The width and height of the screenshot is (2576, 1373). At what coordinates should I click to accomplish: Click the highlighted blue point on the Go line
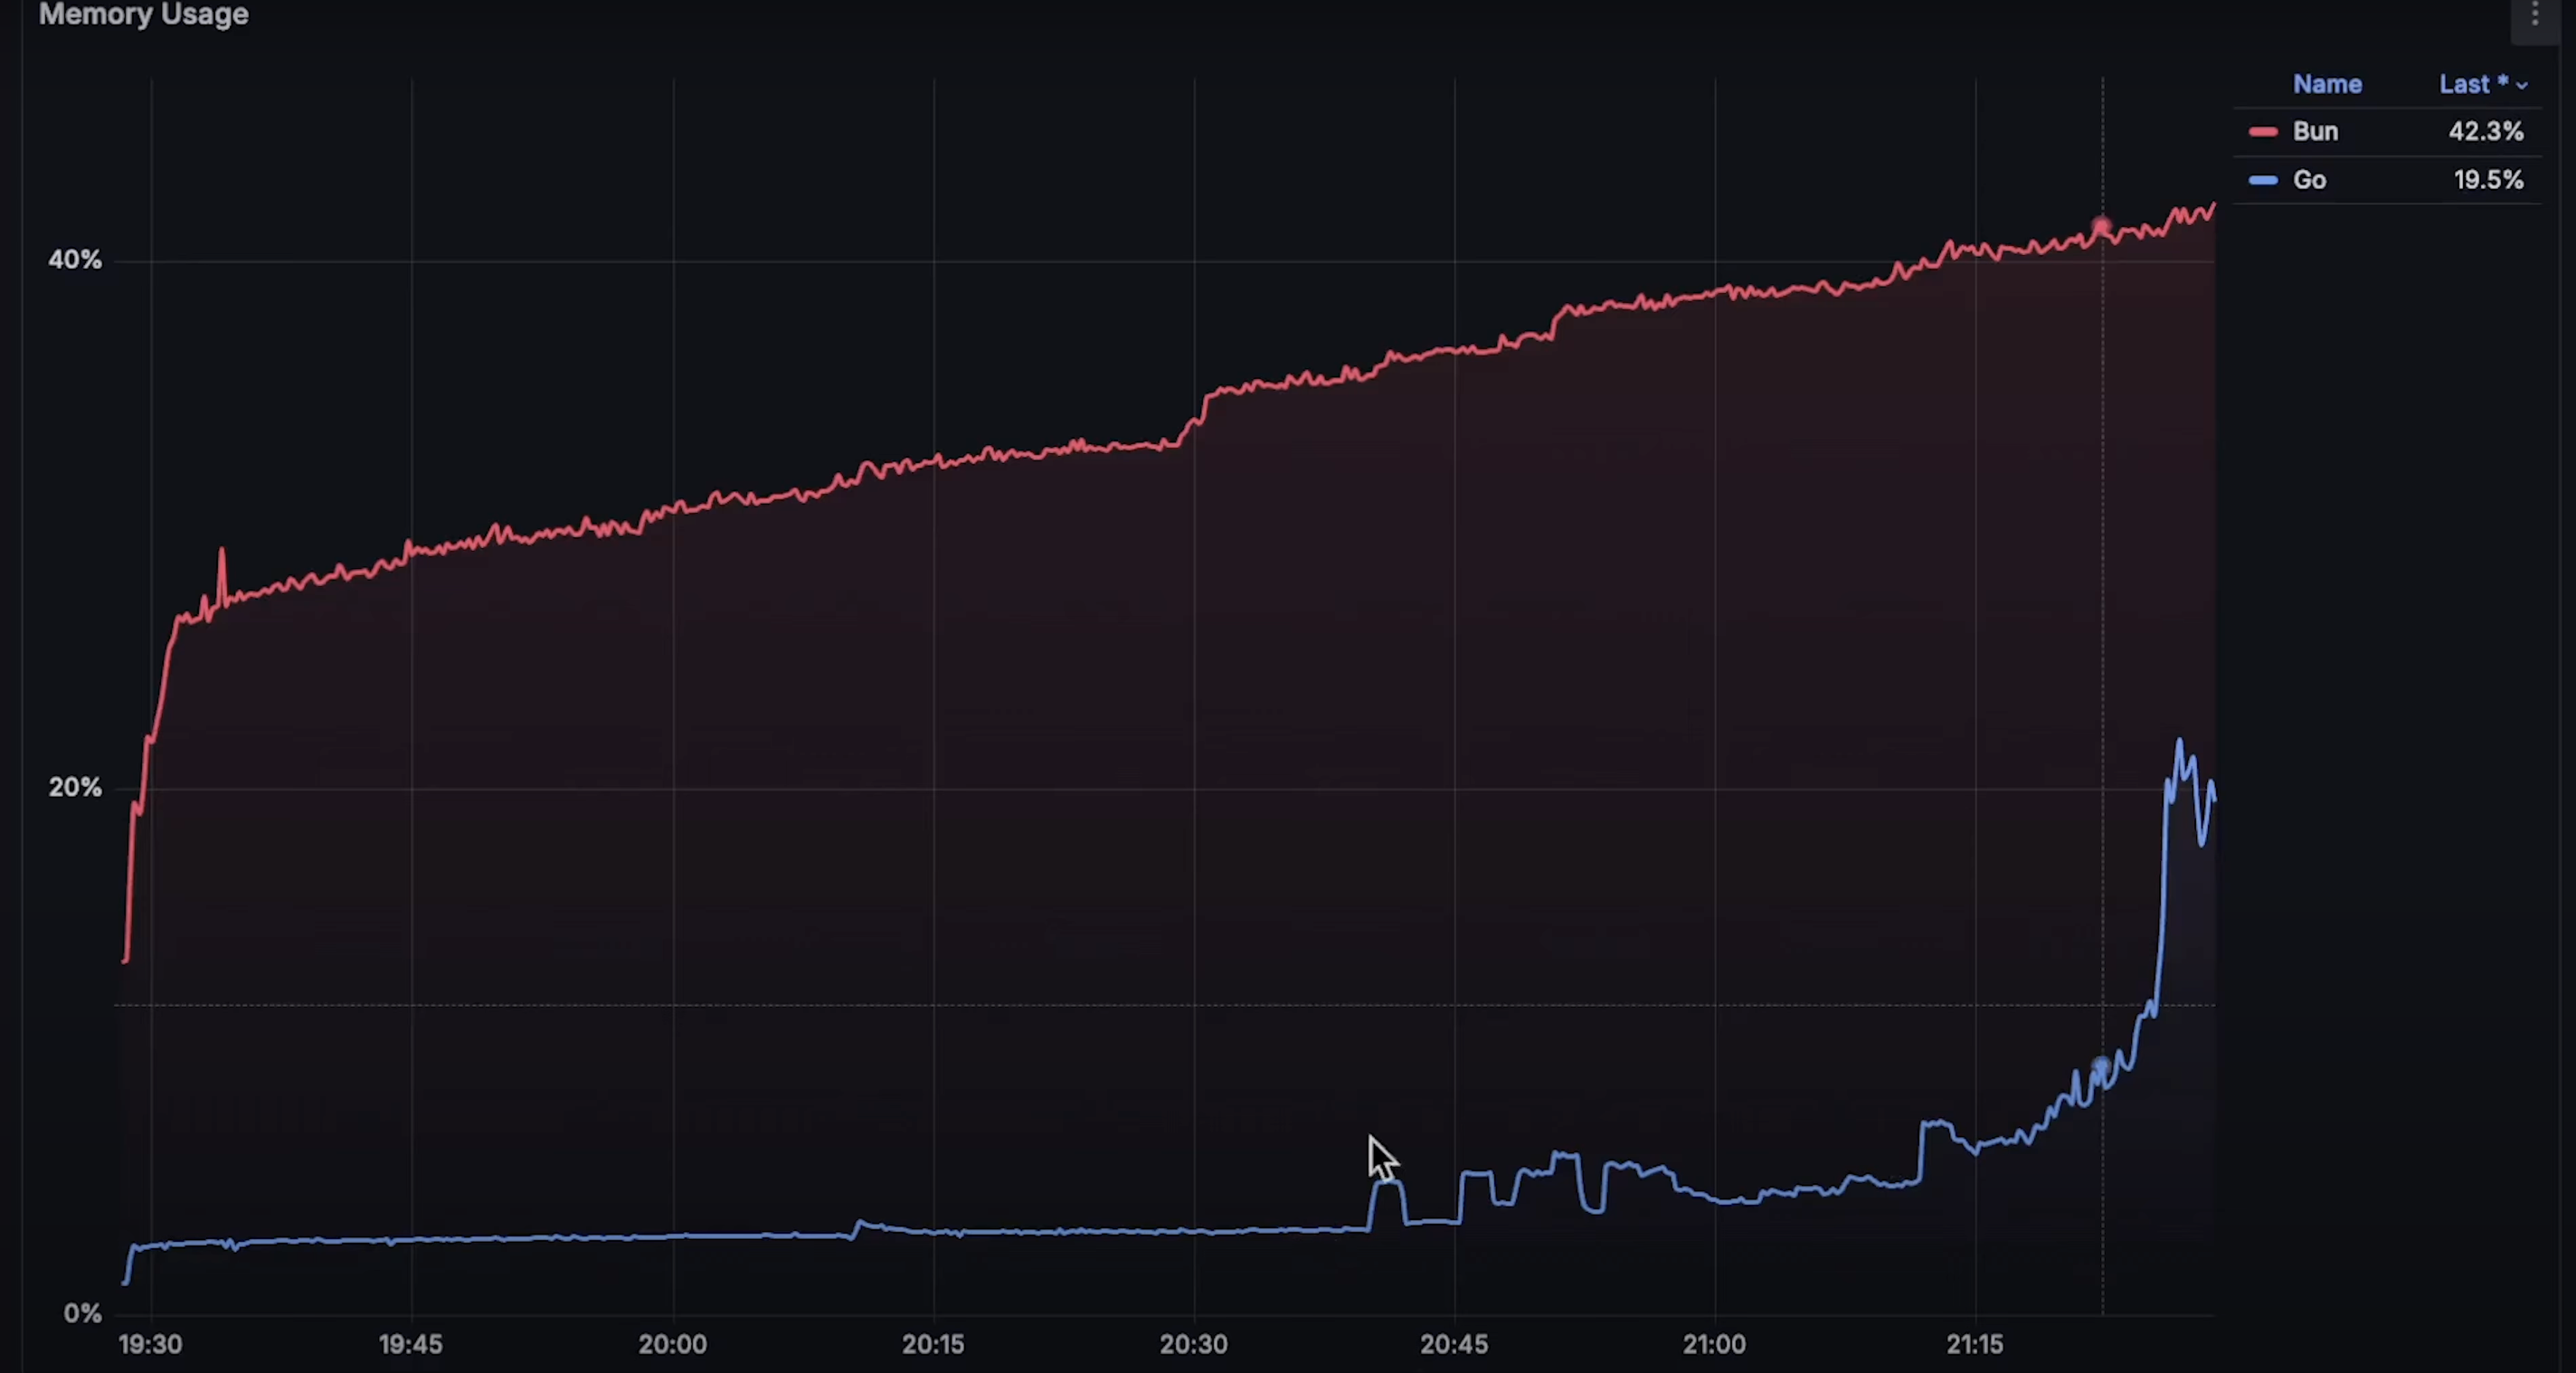(2101, 1066)
